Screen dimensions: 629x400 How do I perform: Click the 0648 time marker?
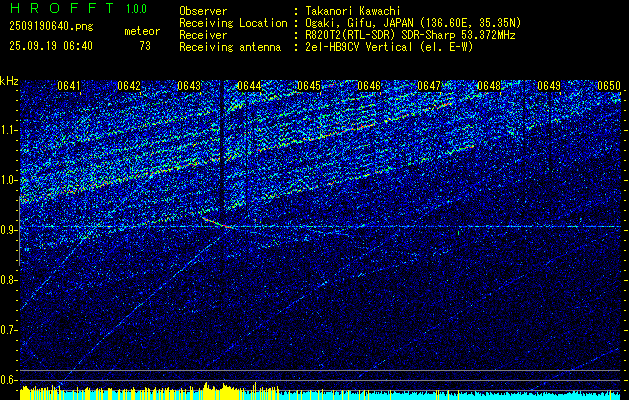coord(489,86)
